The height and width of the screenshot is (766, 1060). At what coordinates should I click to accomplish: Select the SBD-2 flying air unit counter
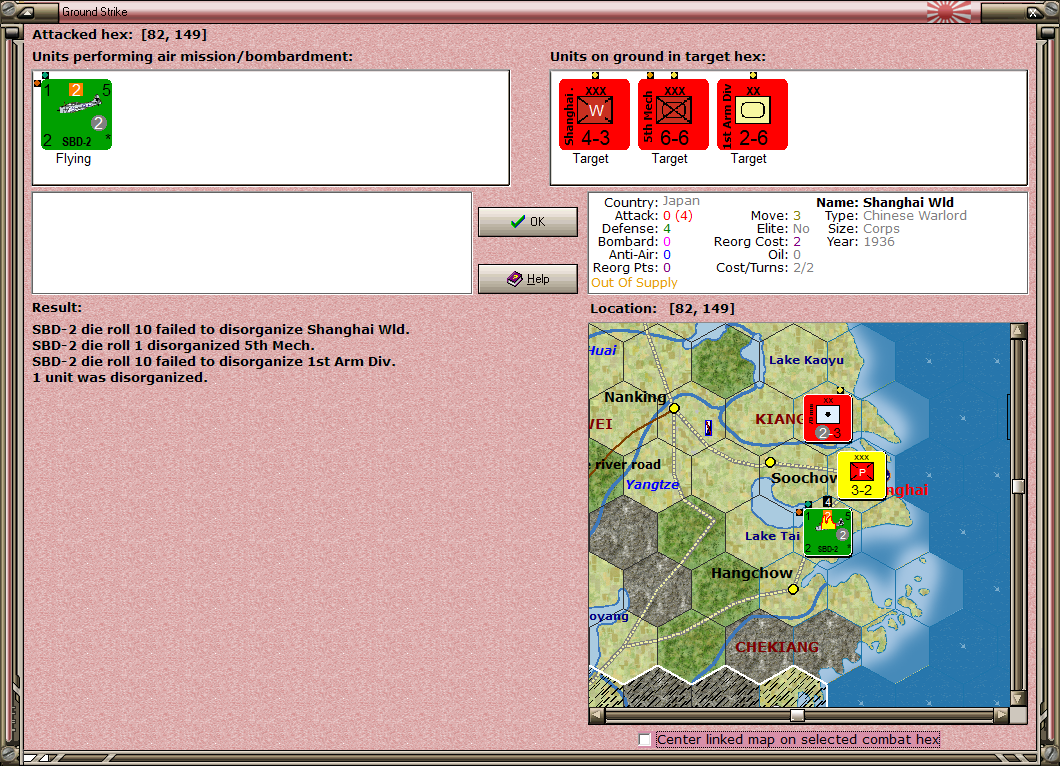point(76,114)
